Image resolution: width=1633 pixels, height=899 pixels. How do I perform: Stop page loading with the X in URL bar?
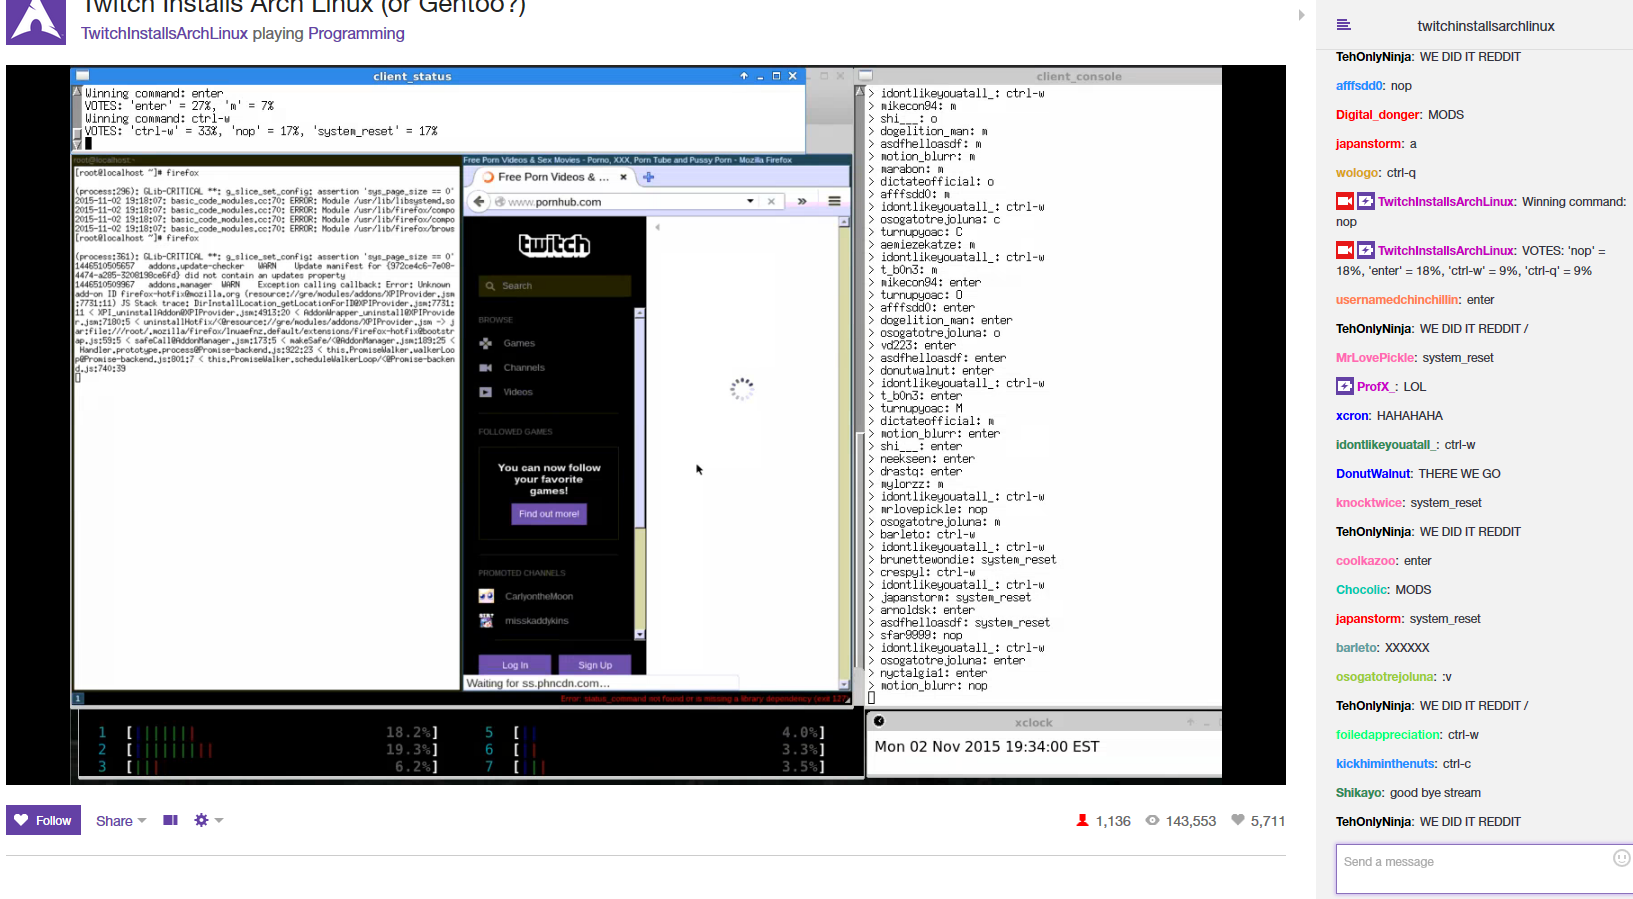[771, 201]
